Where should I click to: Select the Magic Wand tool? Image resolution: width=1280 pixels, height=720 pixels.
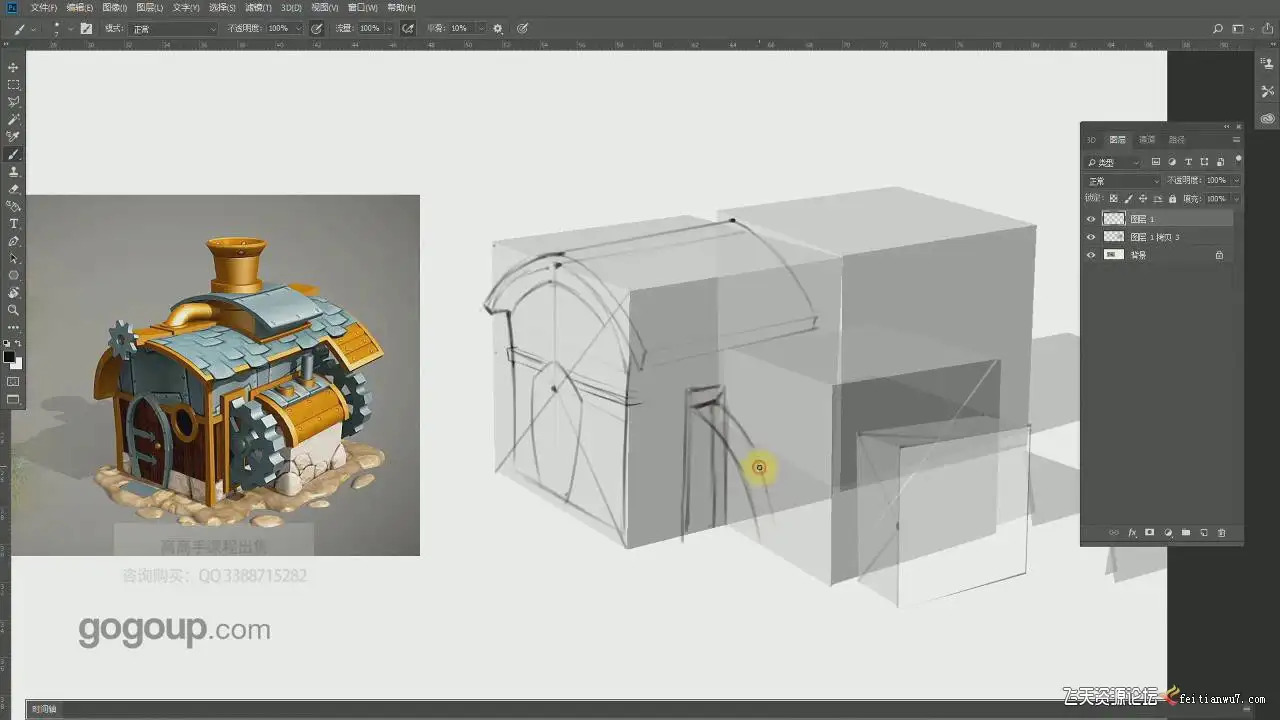(14, 119)
